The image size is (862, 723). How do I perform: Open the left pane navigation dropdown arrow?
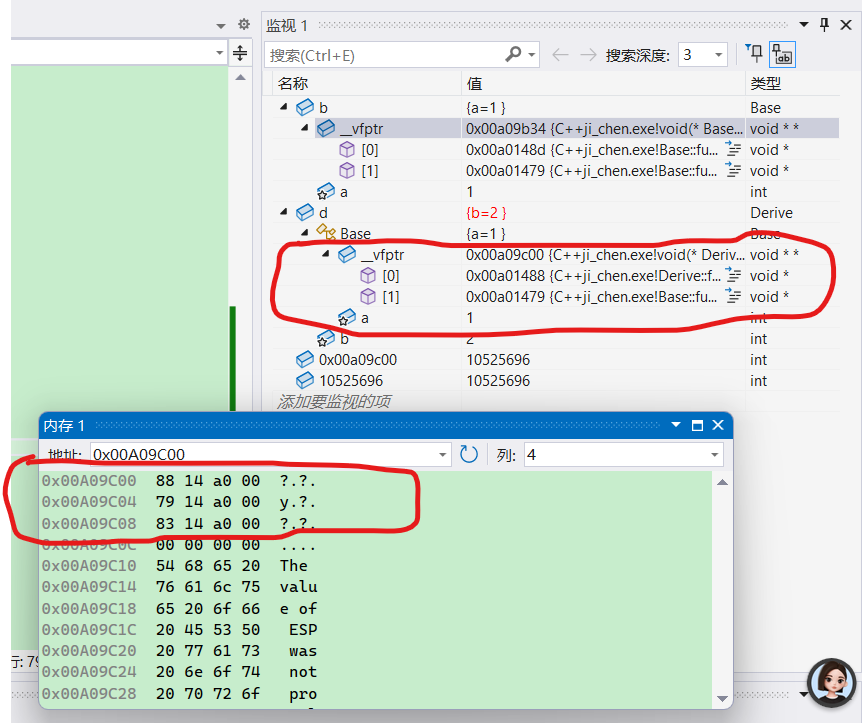pos(220,53)
